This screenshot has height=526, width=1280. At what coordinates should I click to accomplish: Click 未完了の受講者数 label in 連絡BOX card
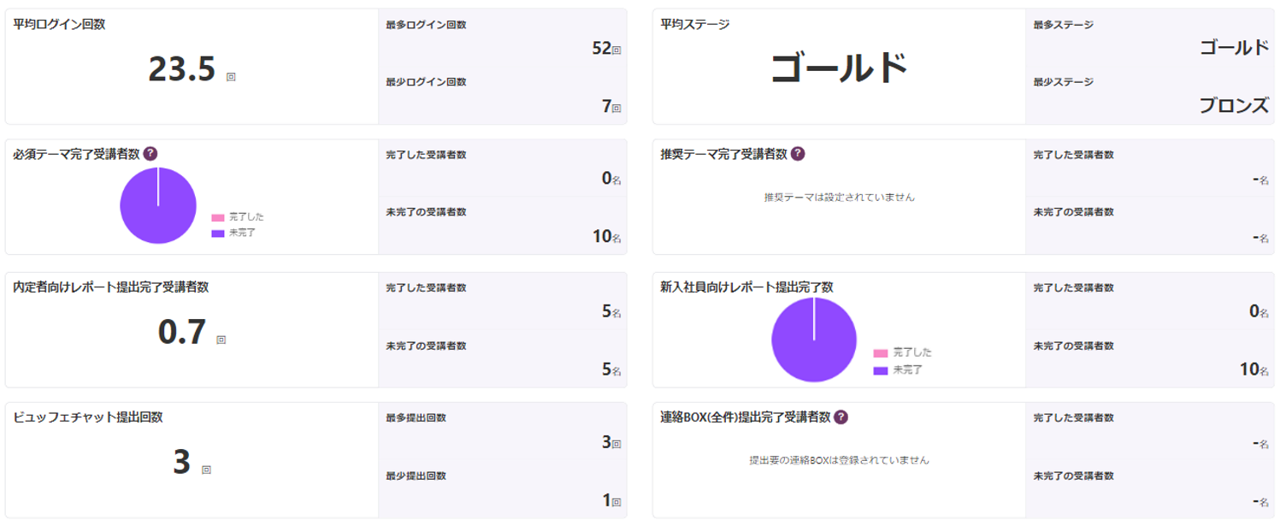coord(1074,476)
